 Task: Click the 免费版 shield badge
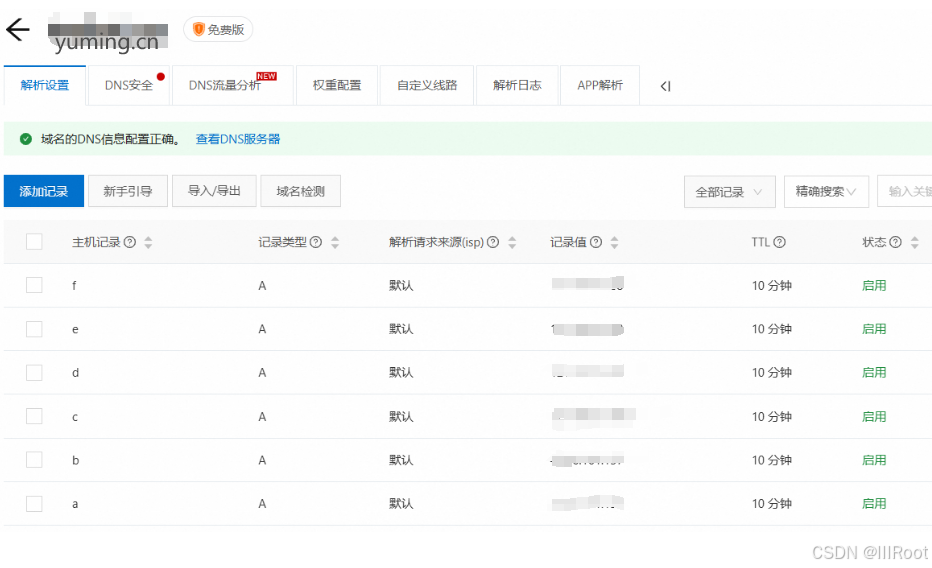point(218,29)
